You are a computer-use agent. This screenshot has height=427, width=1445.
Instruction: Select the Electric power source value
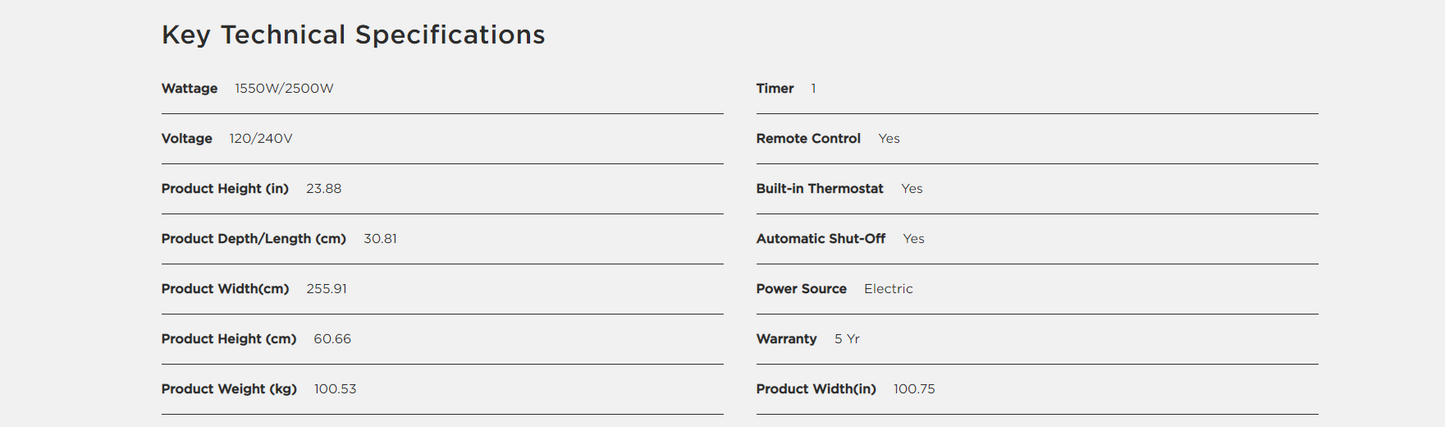(888, 289)
